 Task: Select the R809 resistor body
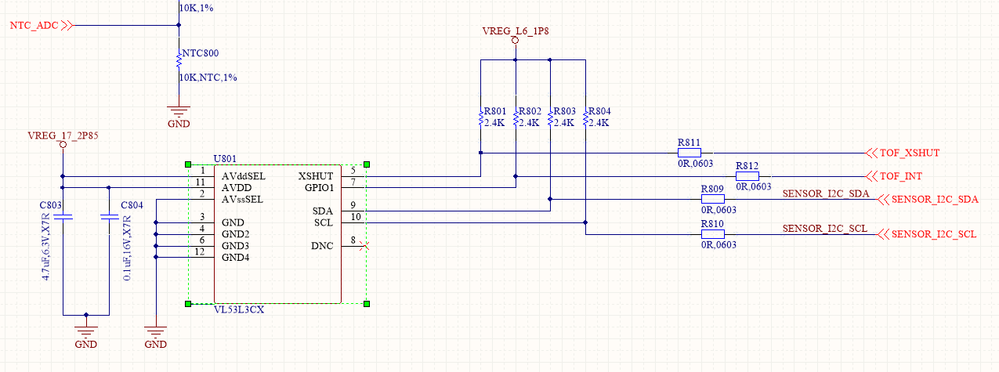click(x=712, y=199)
